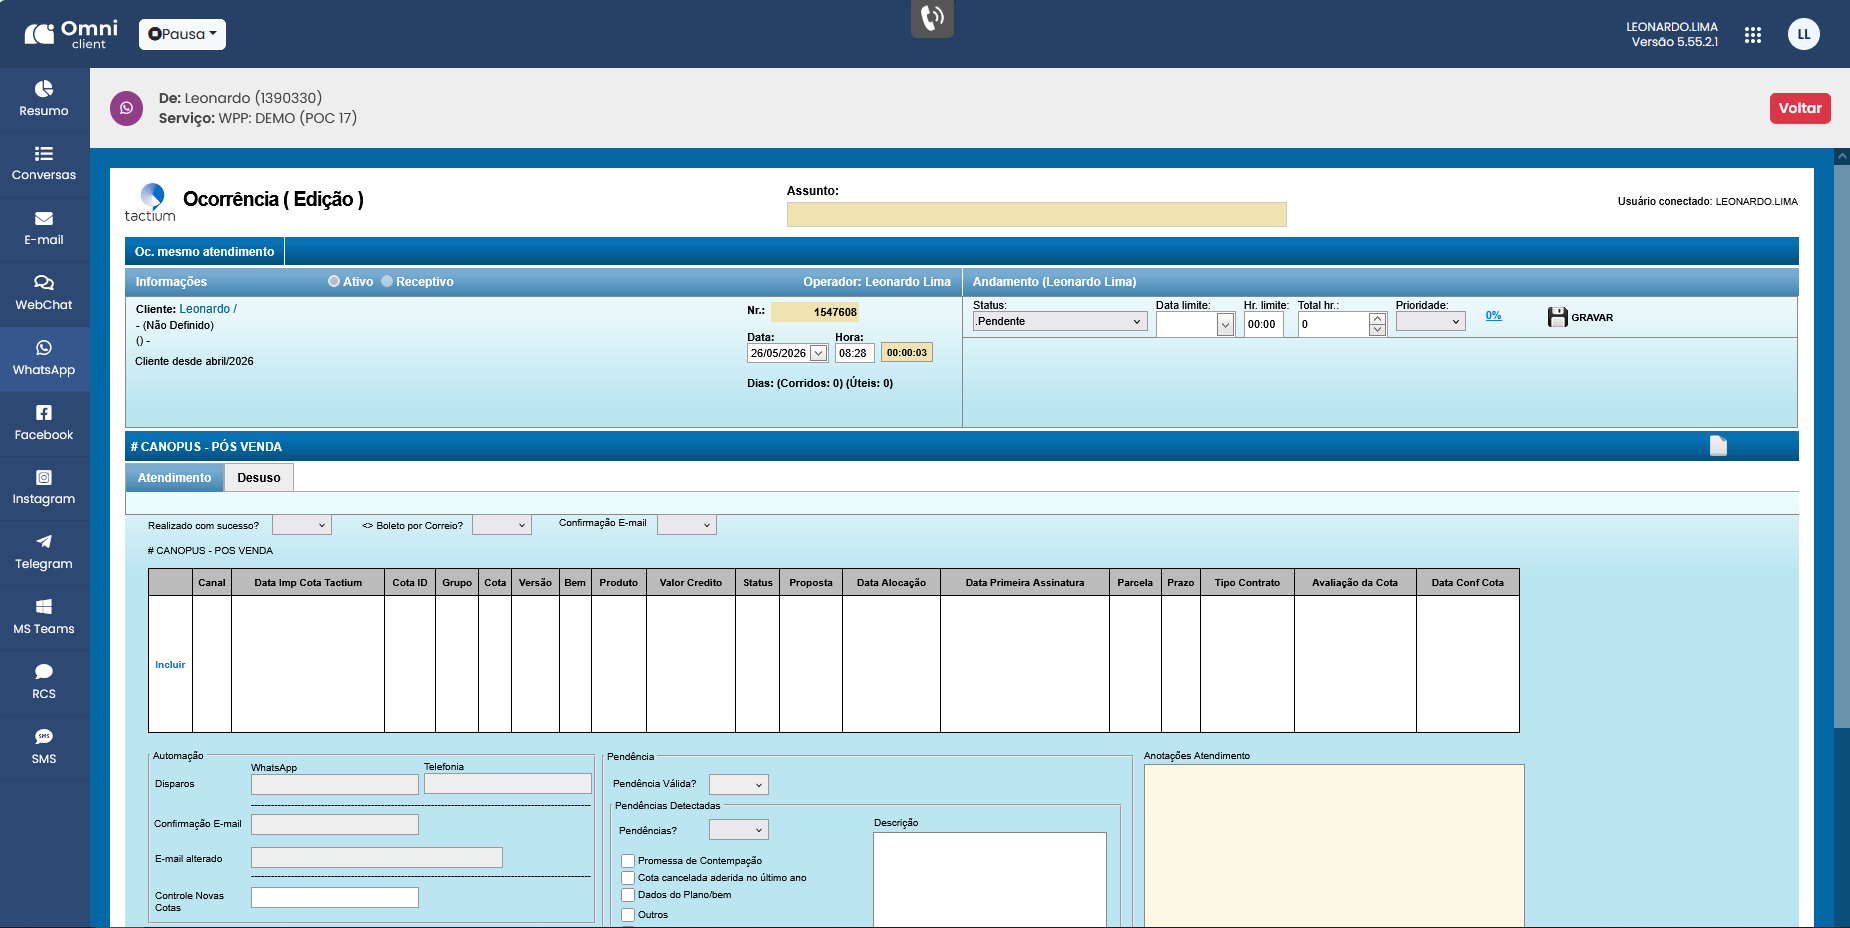Viewport: 1850px width, 928px height.
Task: Click the phone call icon at top
Action: coord(932,18)
